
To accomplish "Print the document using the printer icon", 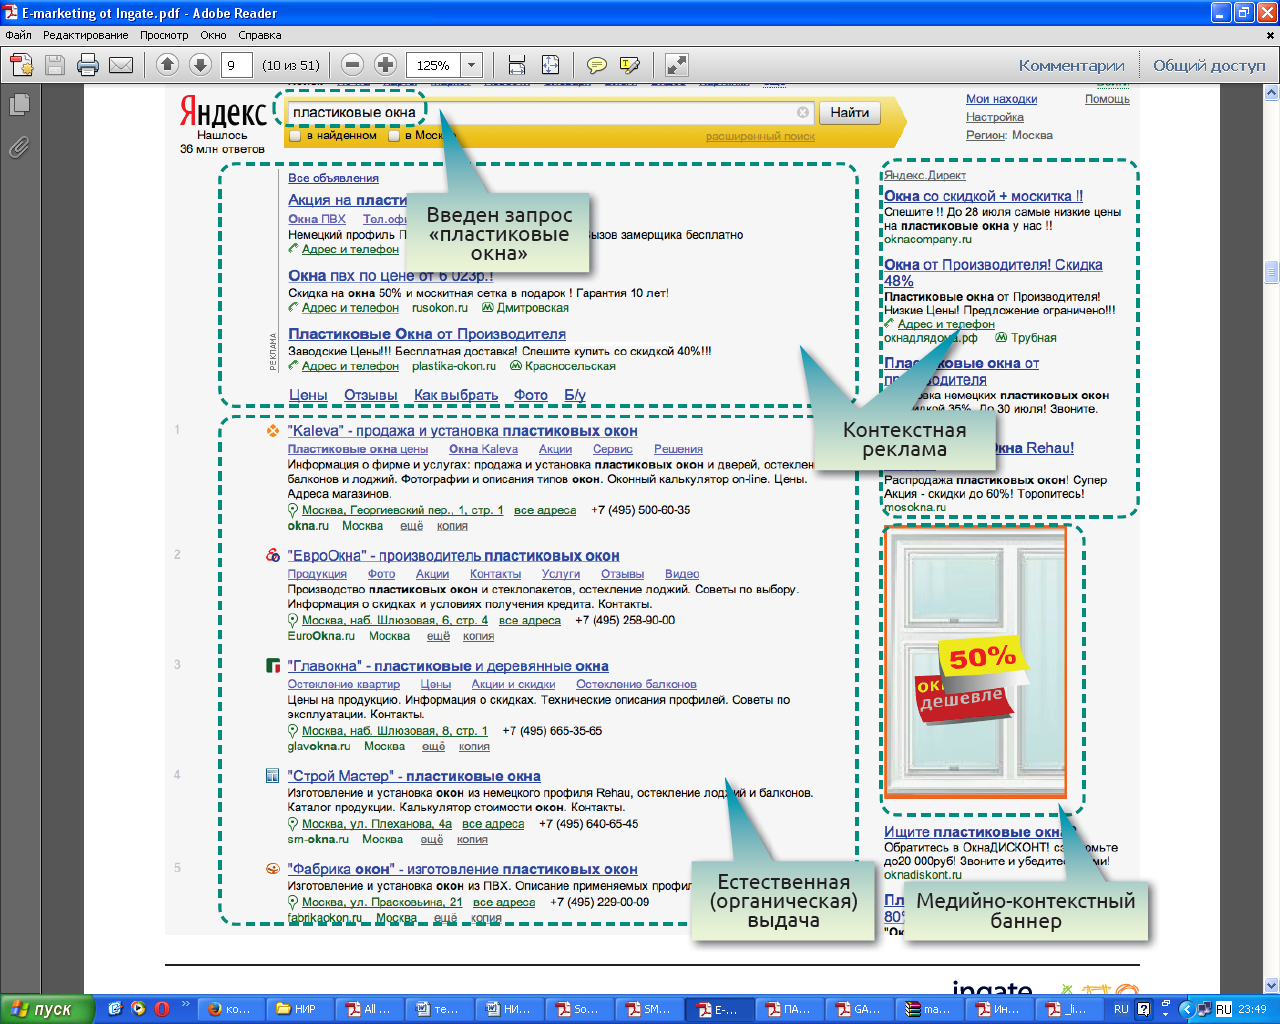I will 88,65.
